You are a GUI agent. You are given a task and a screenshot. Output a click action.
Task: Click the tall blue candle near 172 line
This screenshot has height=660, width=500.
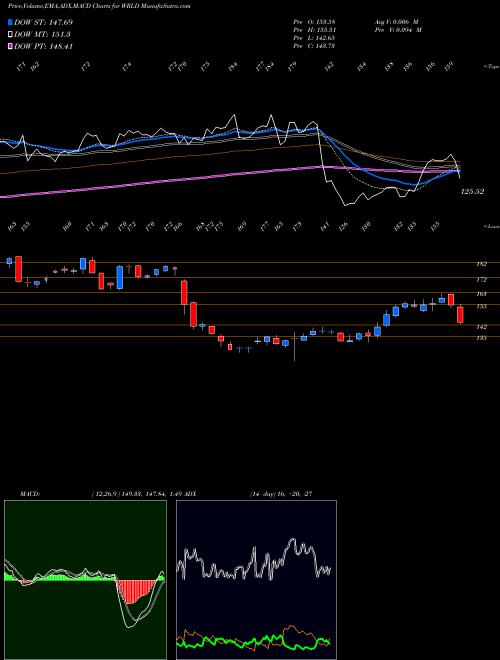point(120,277)
